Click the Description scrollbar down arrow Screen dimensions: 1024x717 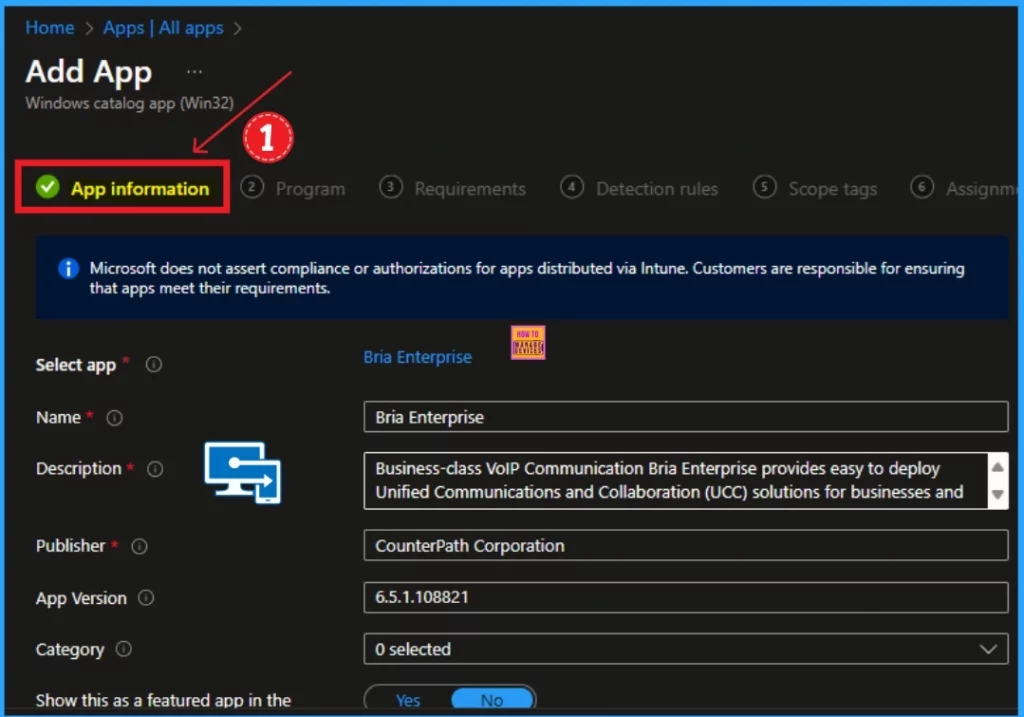click(x=997, y=494)
